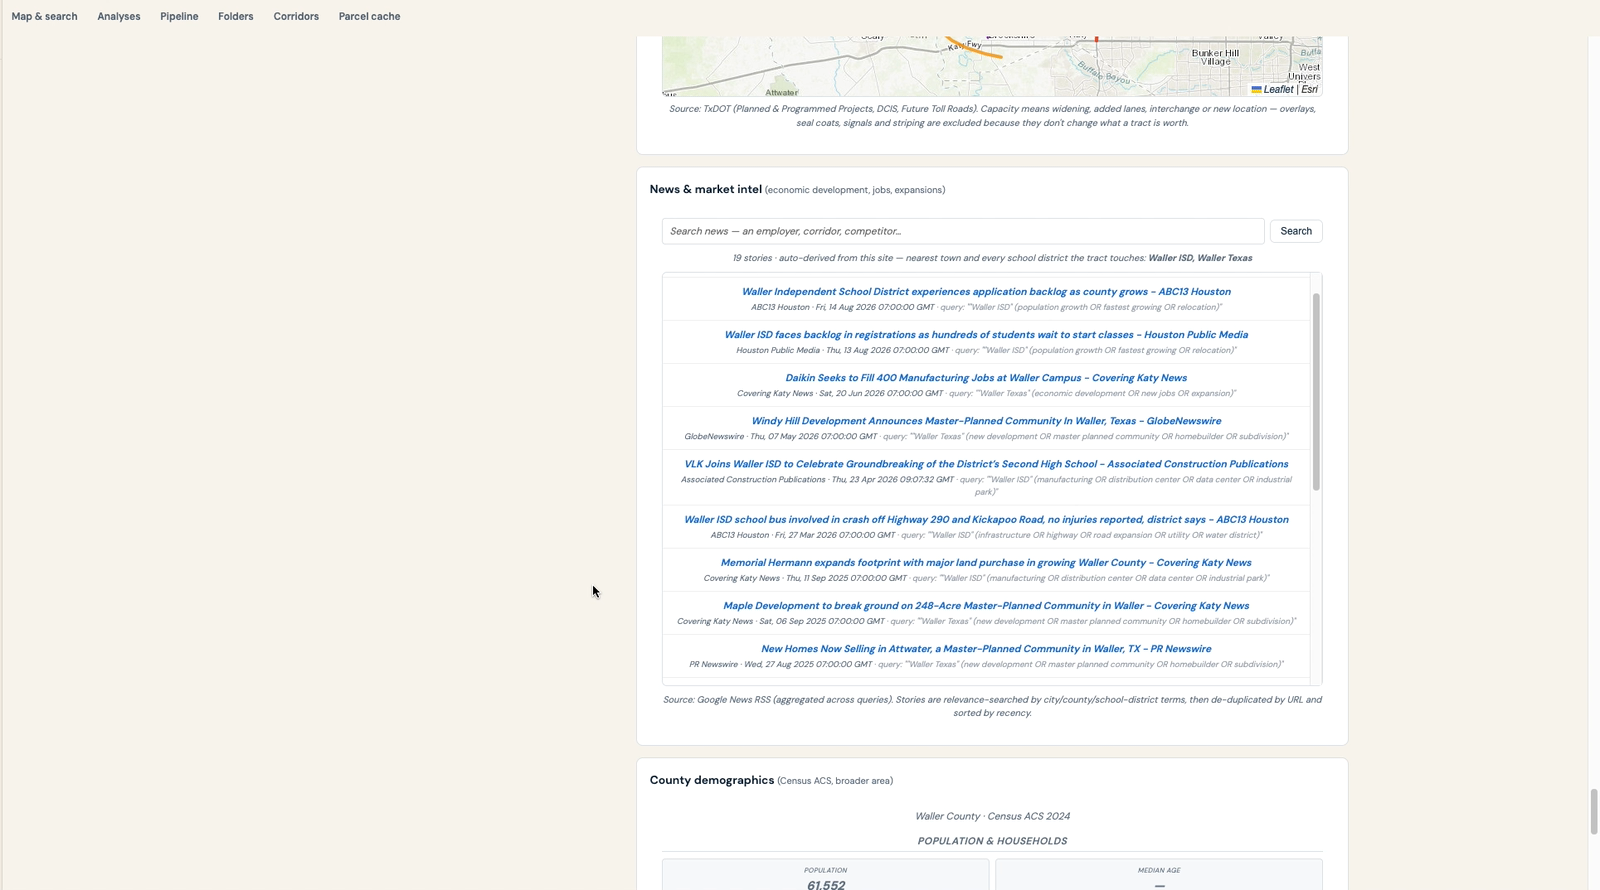Open Waller ISD school bus crash story
Screen dimensions: 1600x890
(x=986, y=520)
